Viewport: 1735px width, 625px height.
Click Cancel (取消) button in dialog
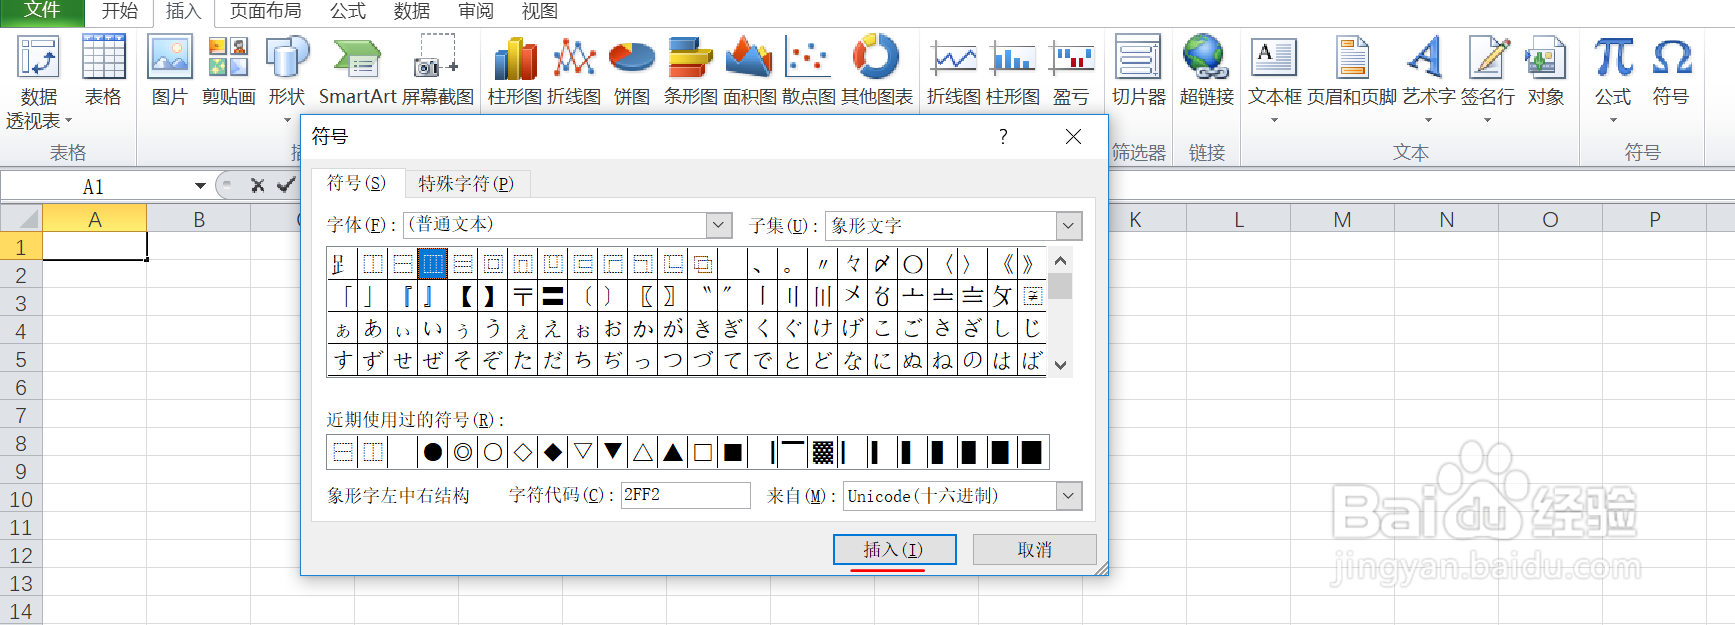point(1034,549)
